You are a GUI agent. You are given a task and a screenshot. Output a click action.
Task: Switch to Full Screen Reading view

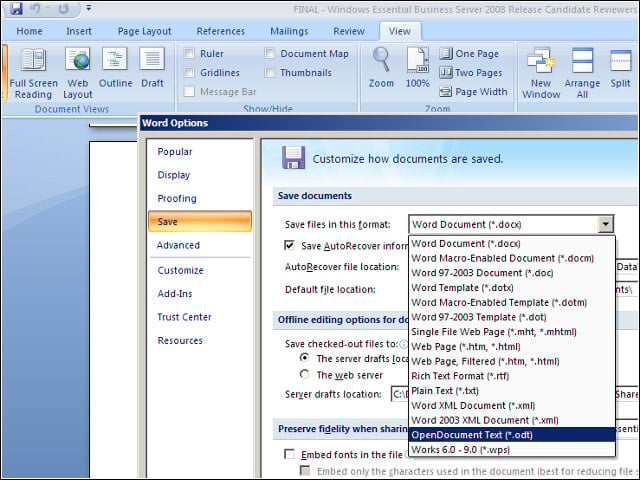point(33,73)
